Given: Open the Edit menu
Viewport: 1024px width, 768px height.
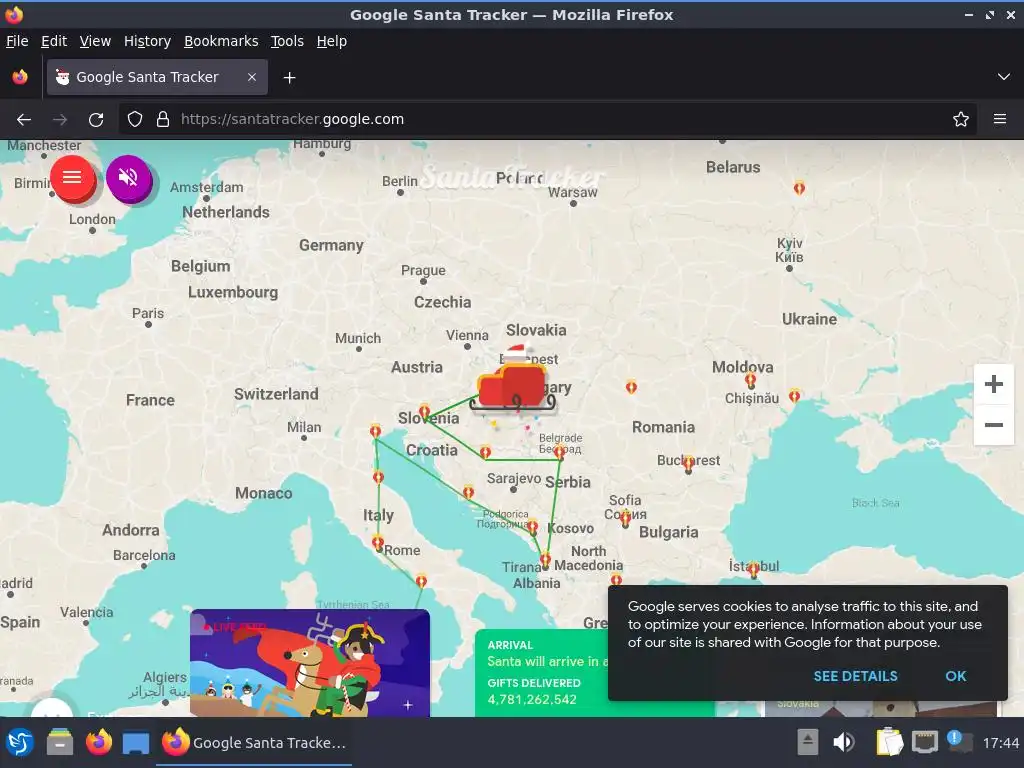Looking at the screenshot, I should tap(54, 41).
